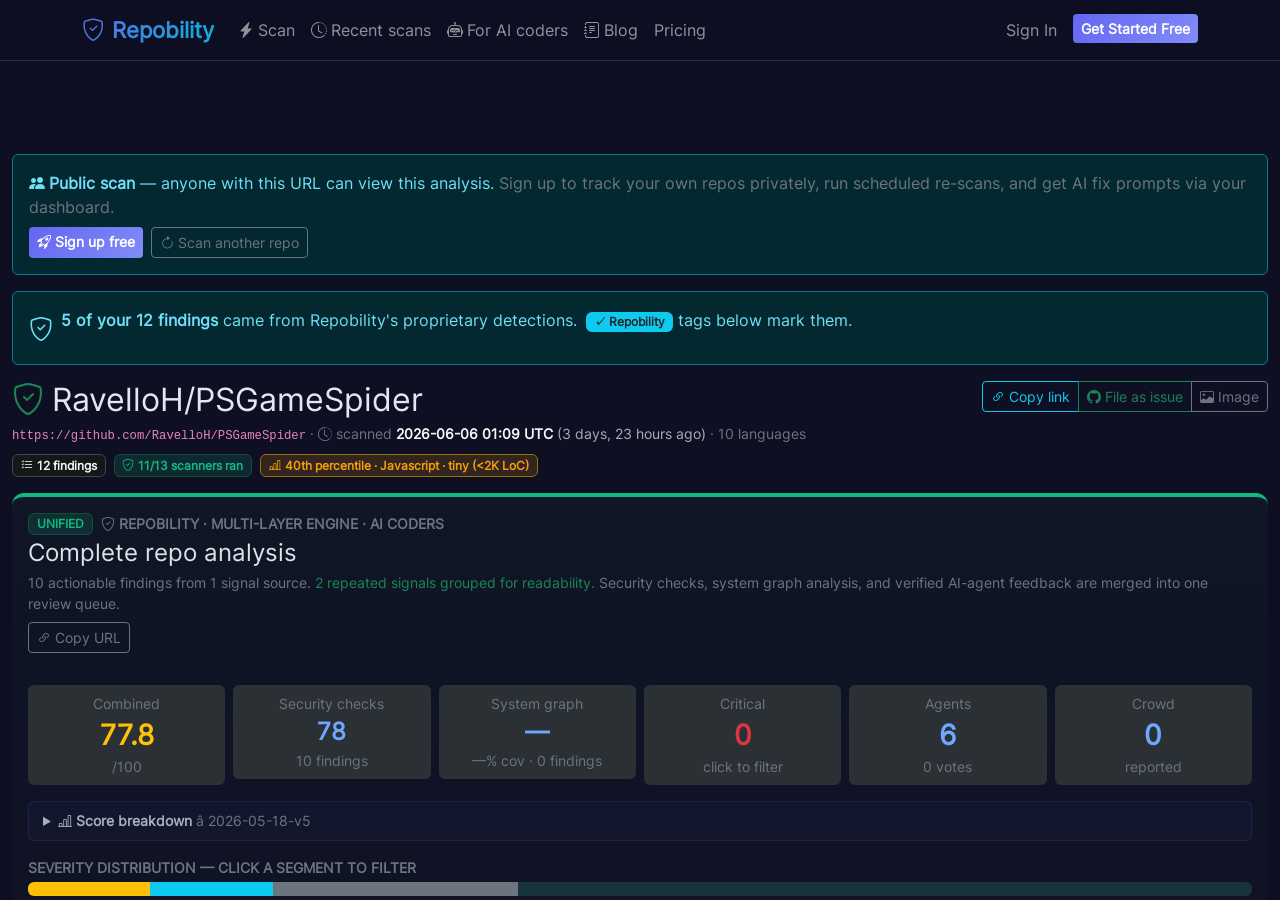1280x900 pixels.
Task: Click the Image export button
Action: tap(1229, 396)
